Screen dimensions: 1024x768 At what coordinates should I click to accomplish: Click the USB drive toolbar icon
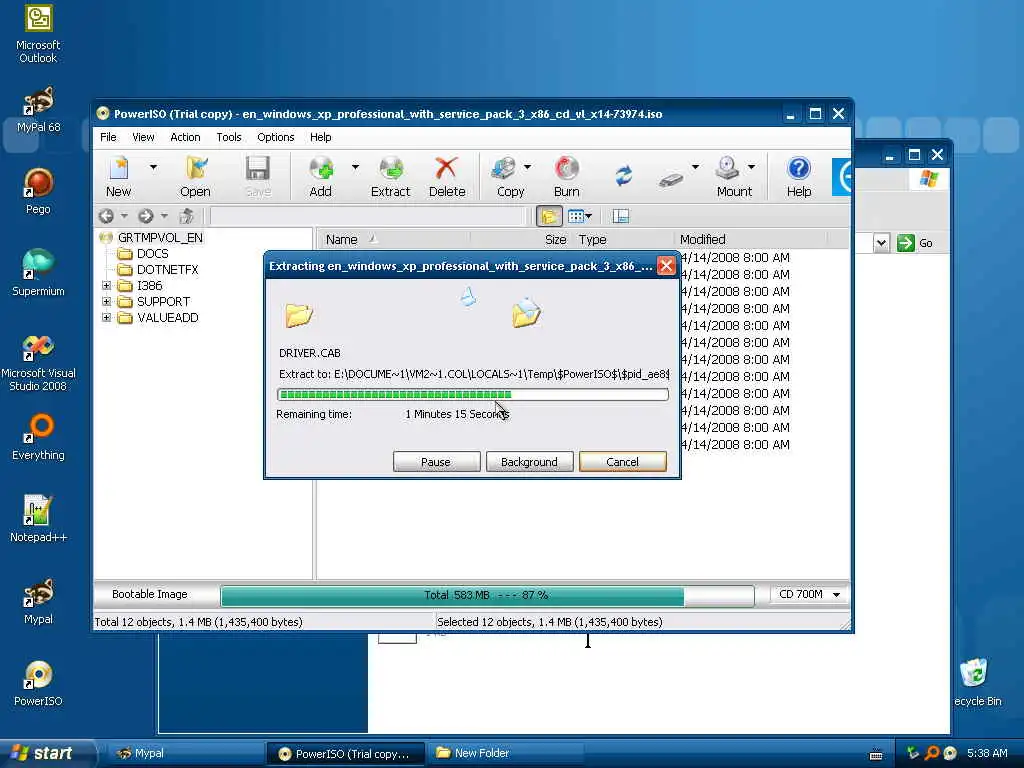pos(671,178)
